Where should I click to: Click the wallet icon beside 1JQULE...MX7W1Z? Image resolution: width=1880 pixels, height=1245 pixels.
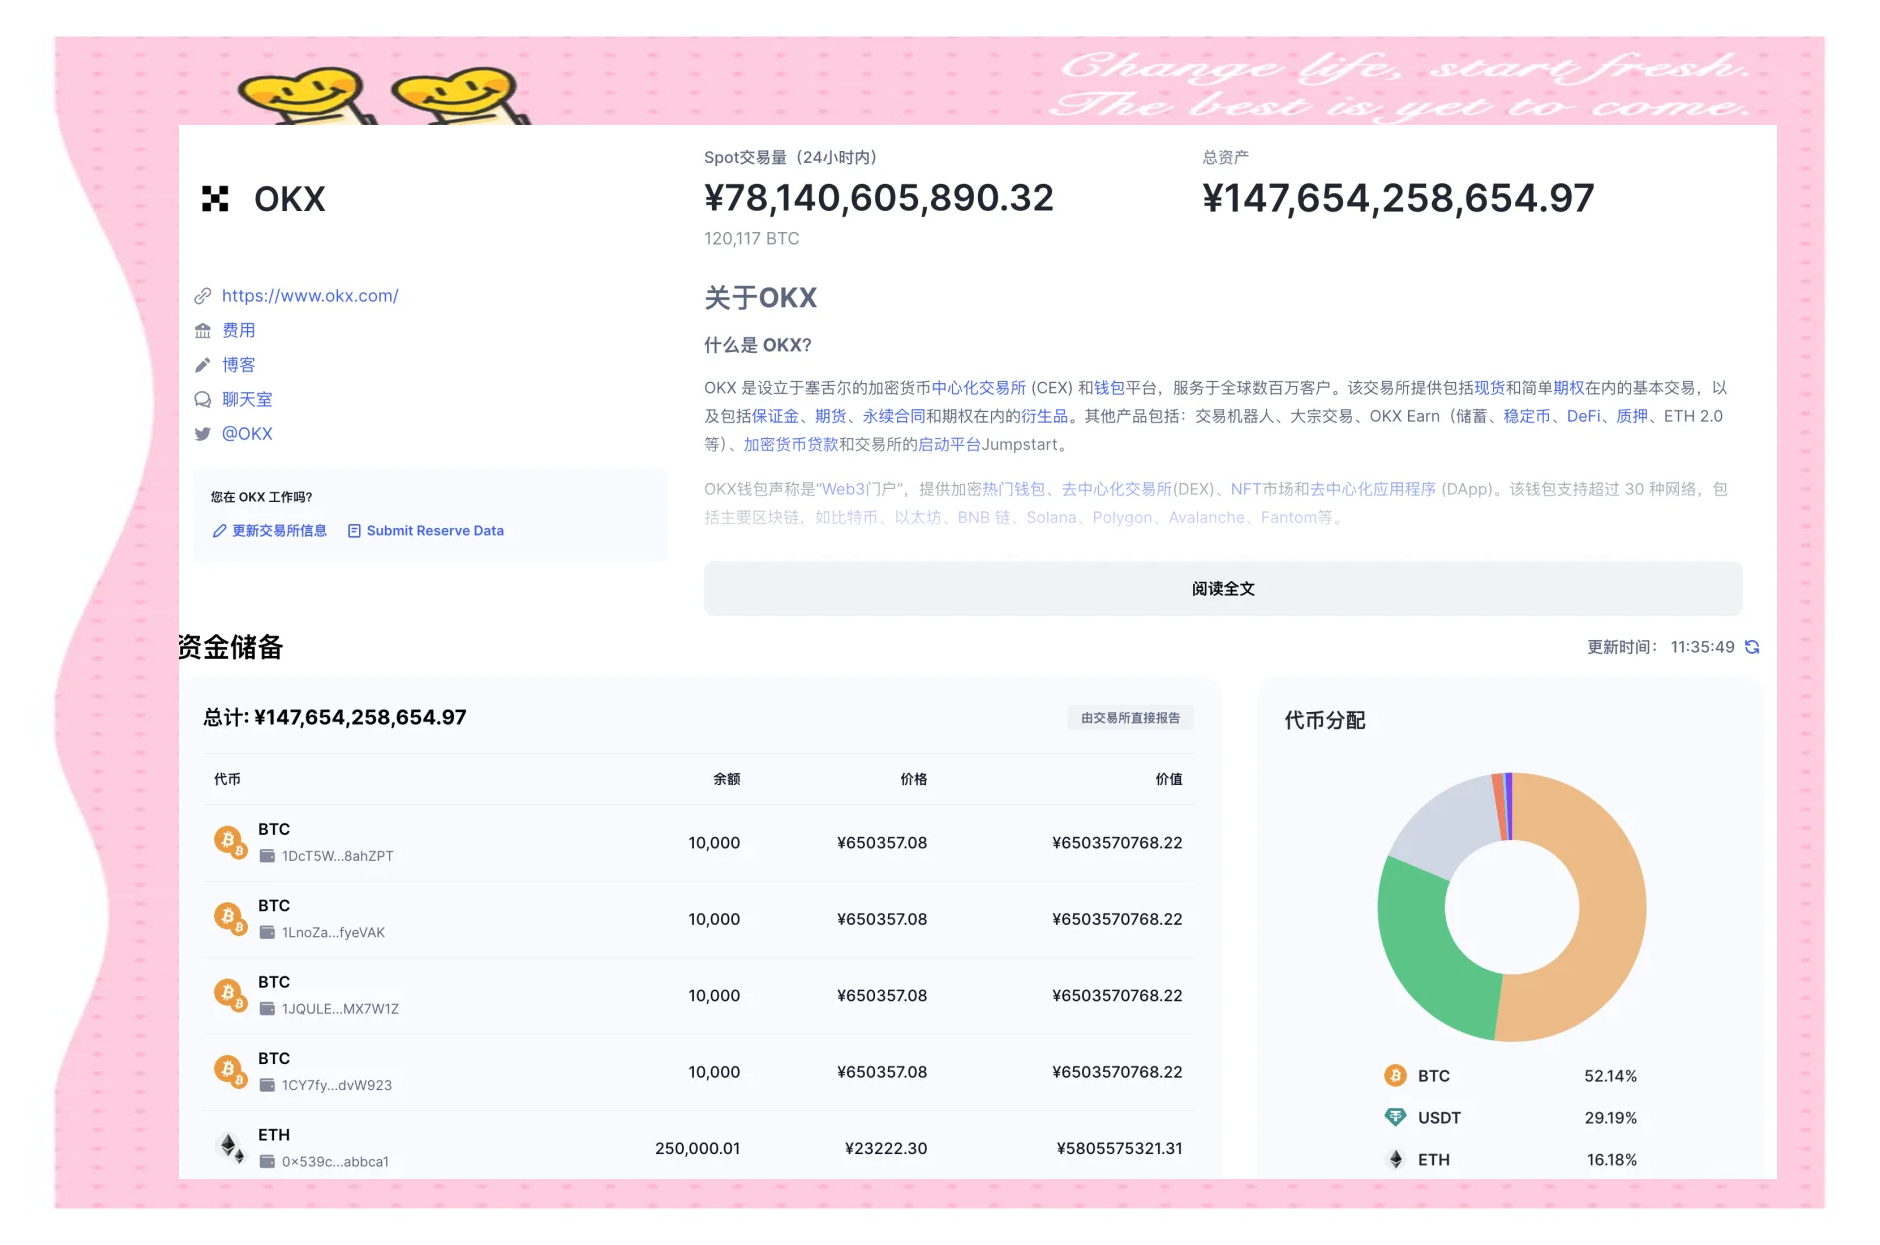pos(267,1009)
